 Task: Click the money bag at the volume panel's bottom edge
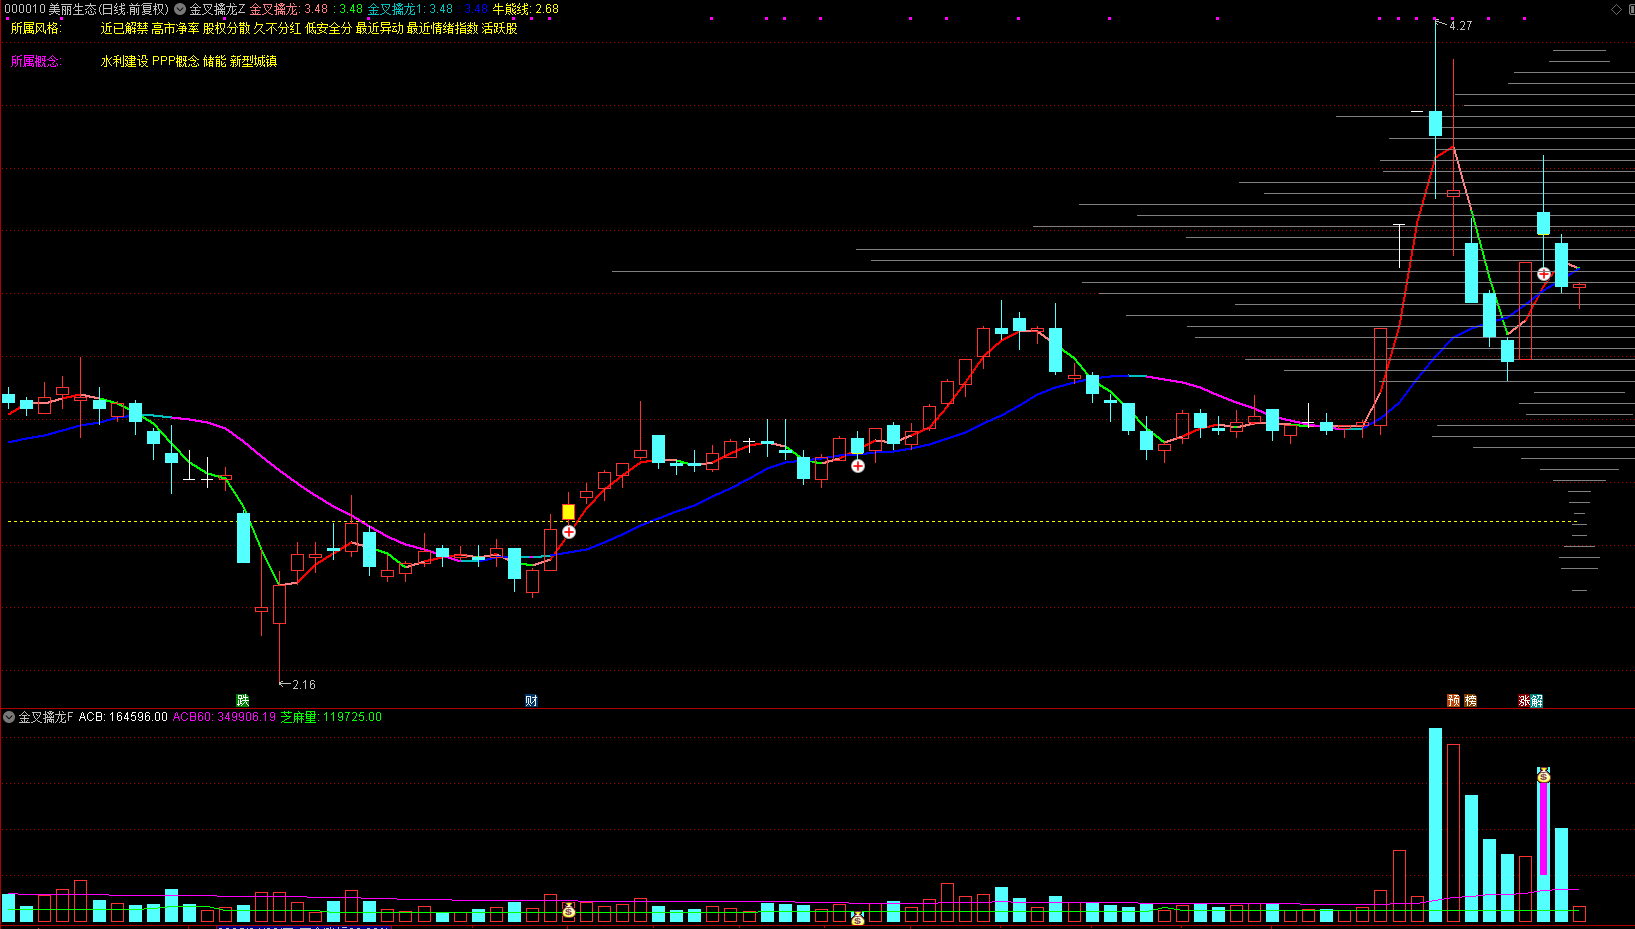pyautogui.click(x=857, y=918)
